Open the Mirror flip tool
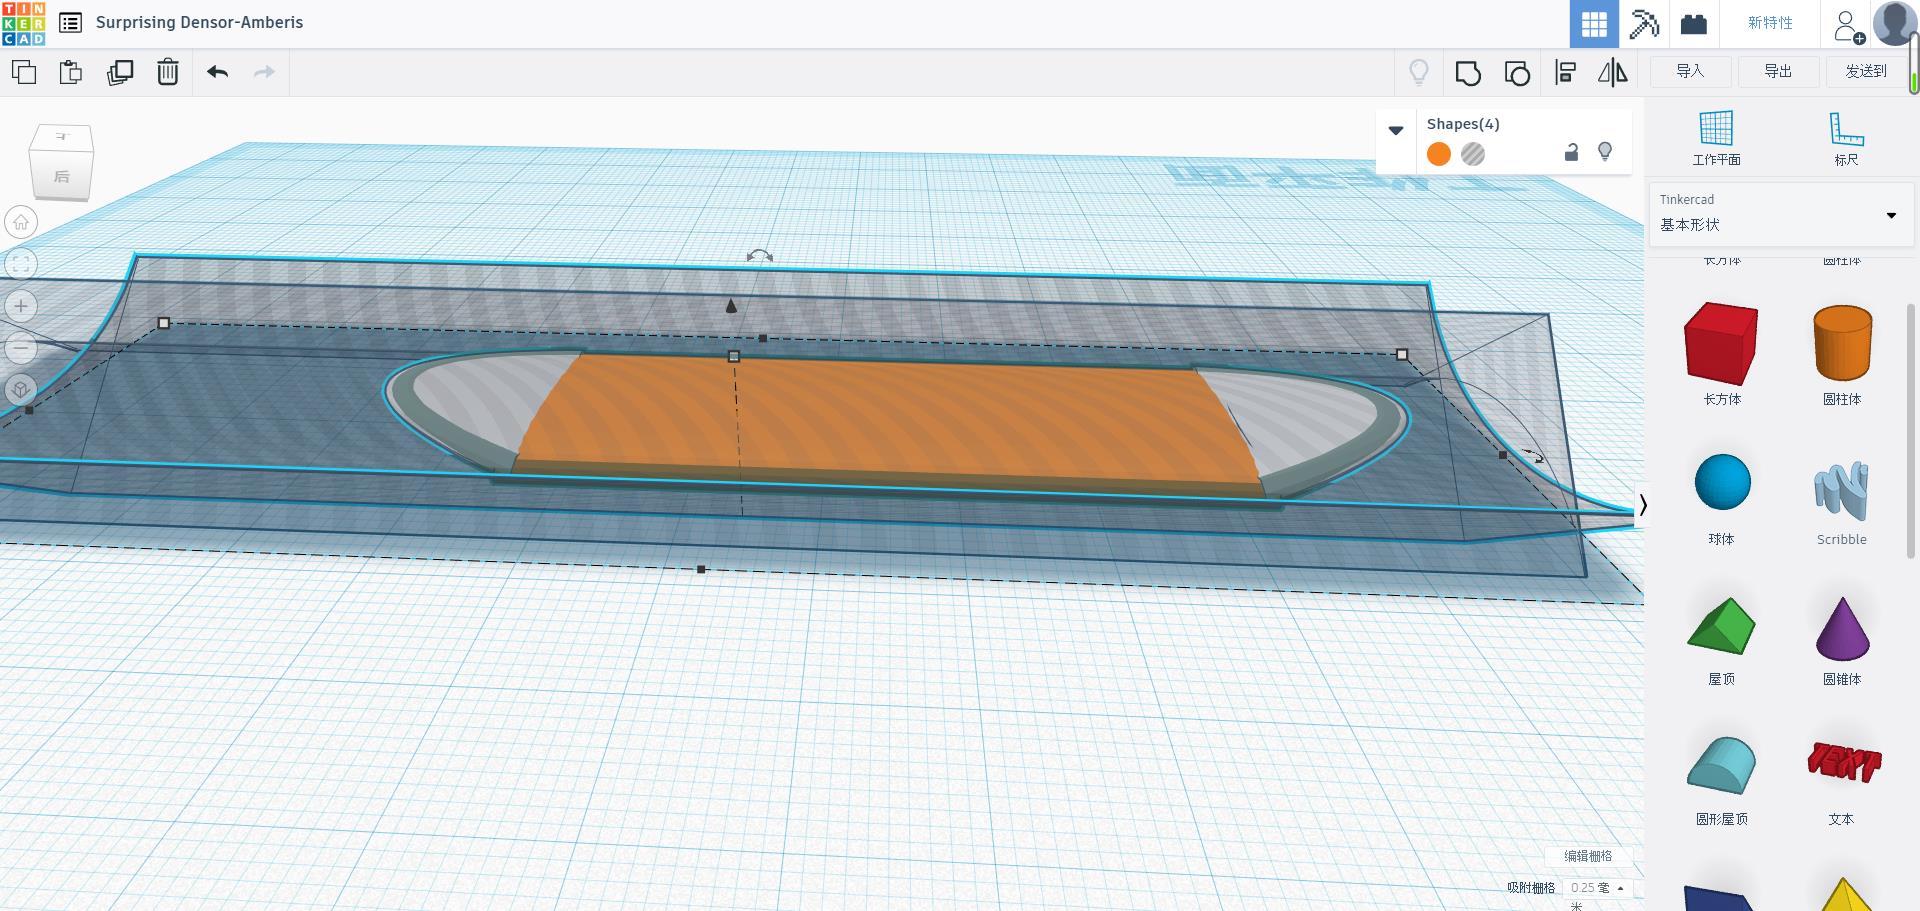 (1612, 72)
